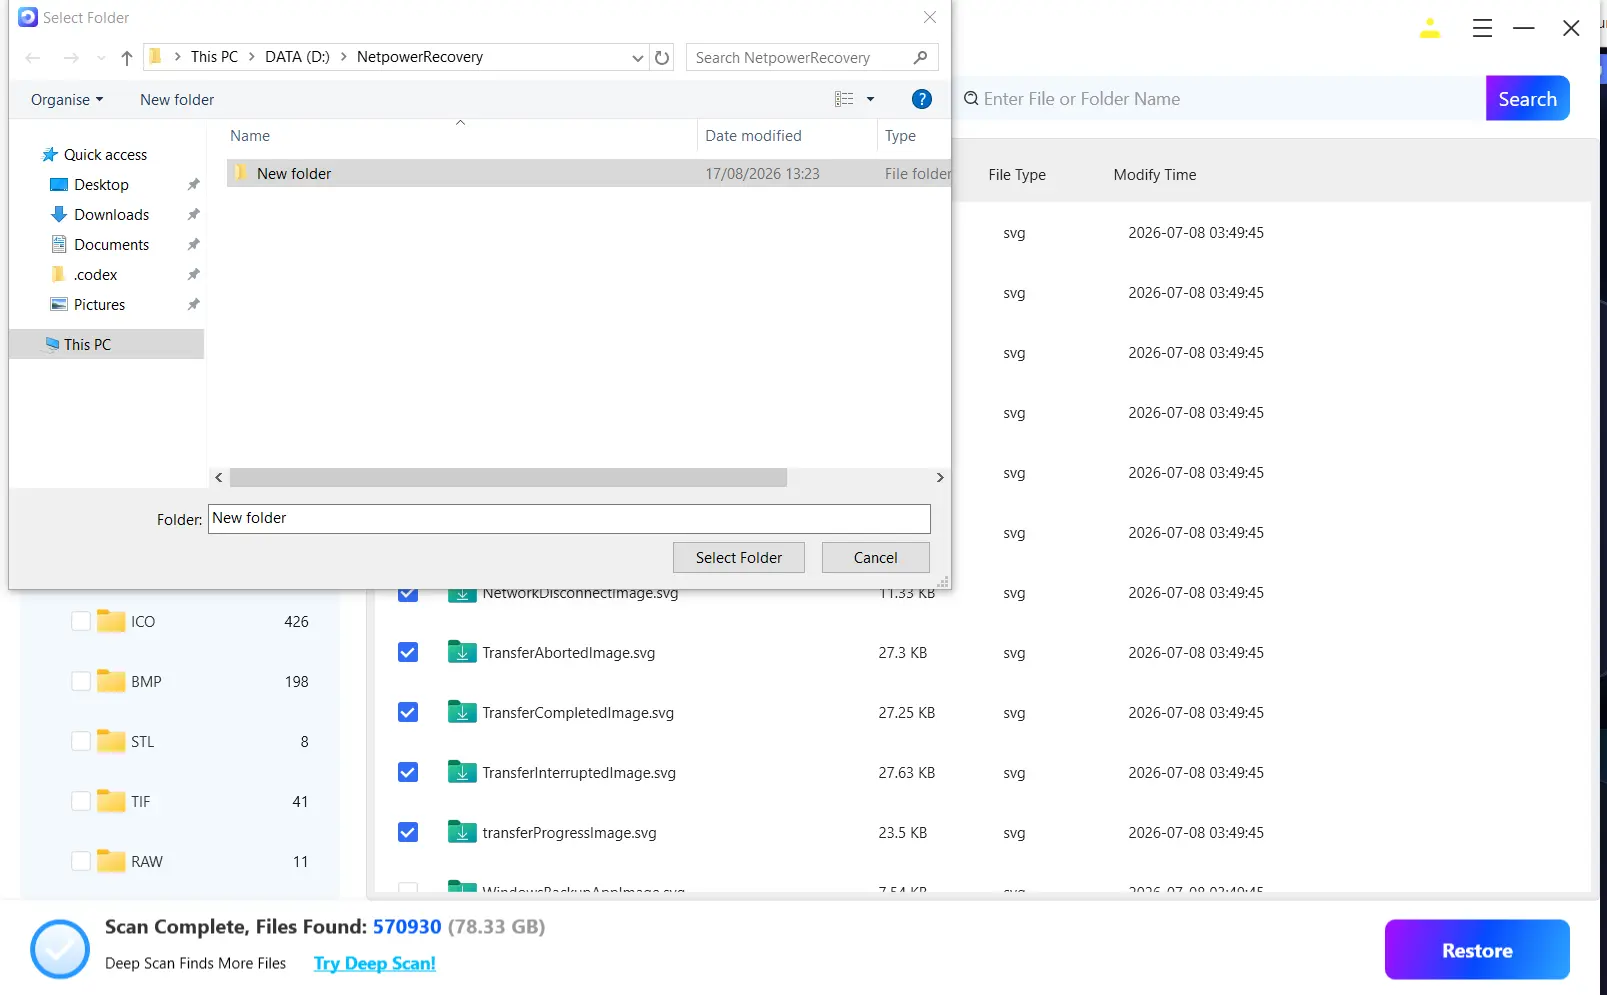Click This PC breadcrumb segment

point(214,57)
